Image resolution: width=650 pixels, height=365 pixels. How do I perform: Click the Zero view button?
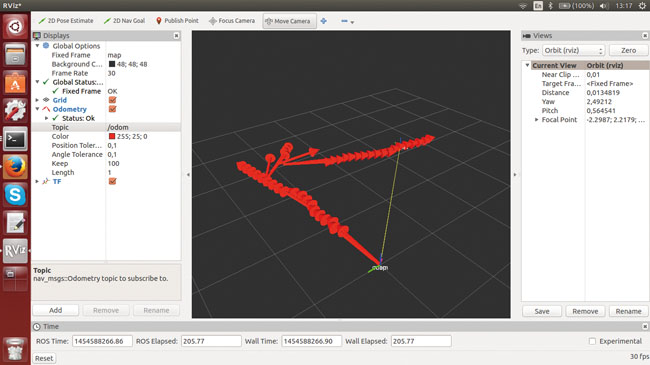(628, 50)
